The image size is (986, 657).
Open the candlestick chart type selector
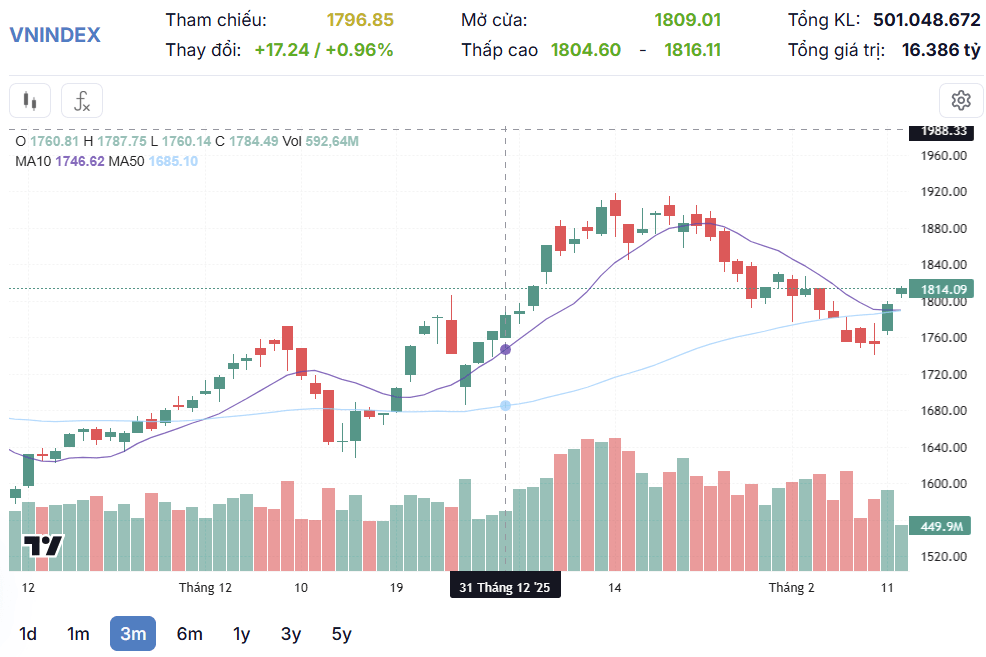(x=30, y=101)
